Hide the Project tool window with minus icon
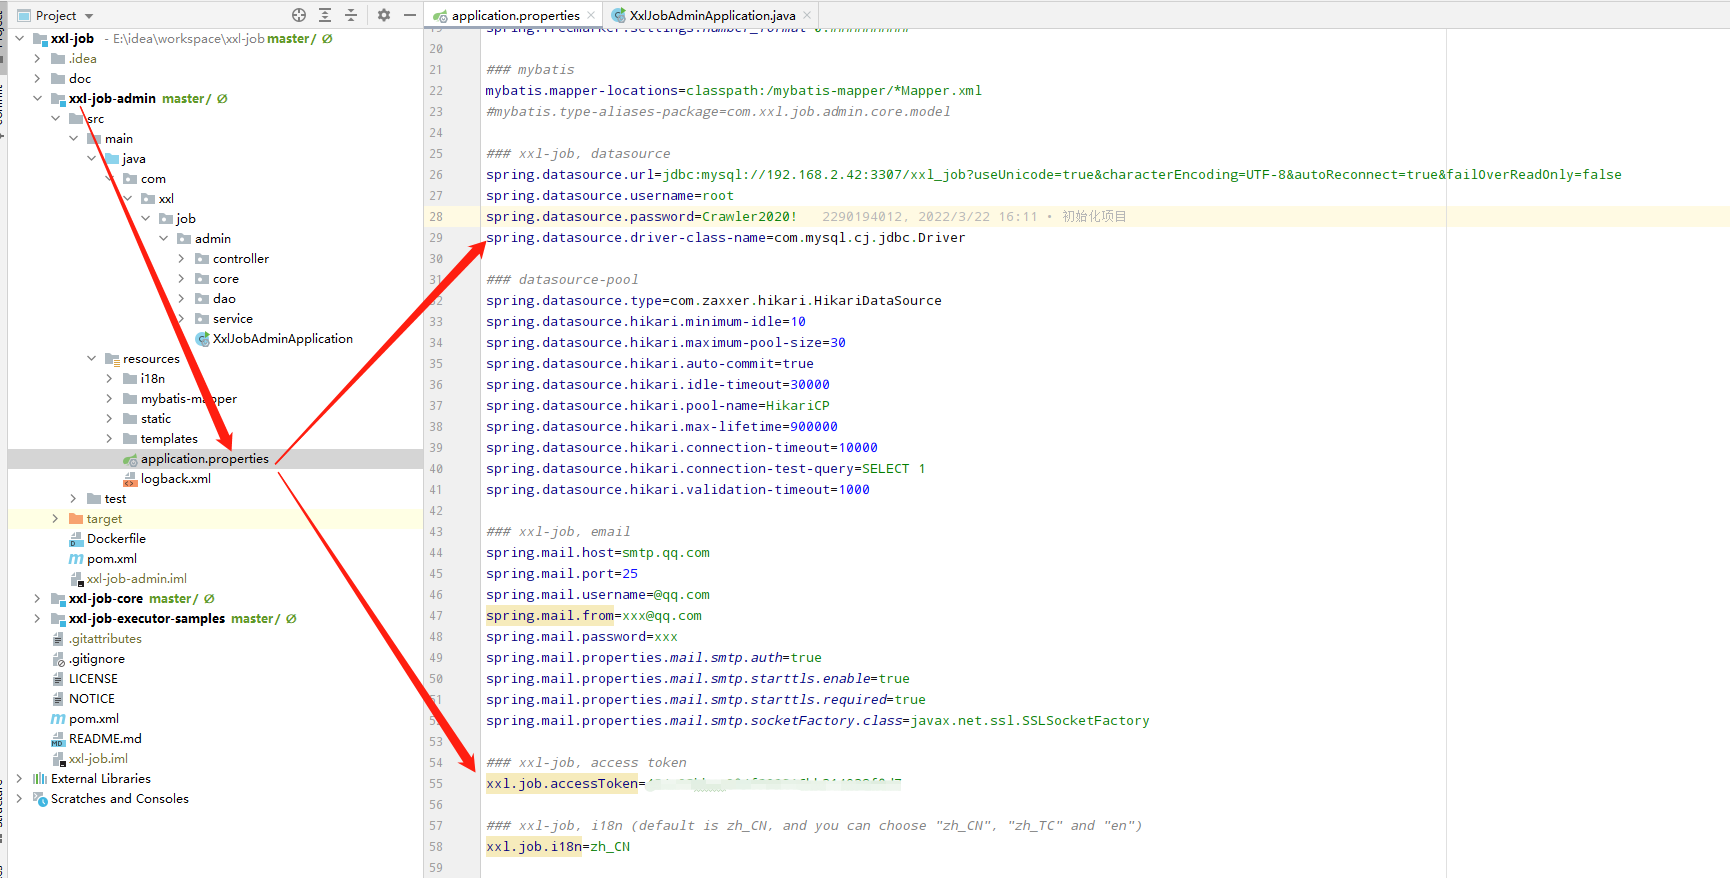This screenshot has width=1730, height=878. pos(409,15)
